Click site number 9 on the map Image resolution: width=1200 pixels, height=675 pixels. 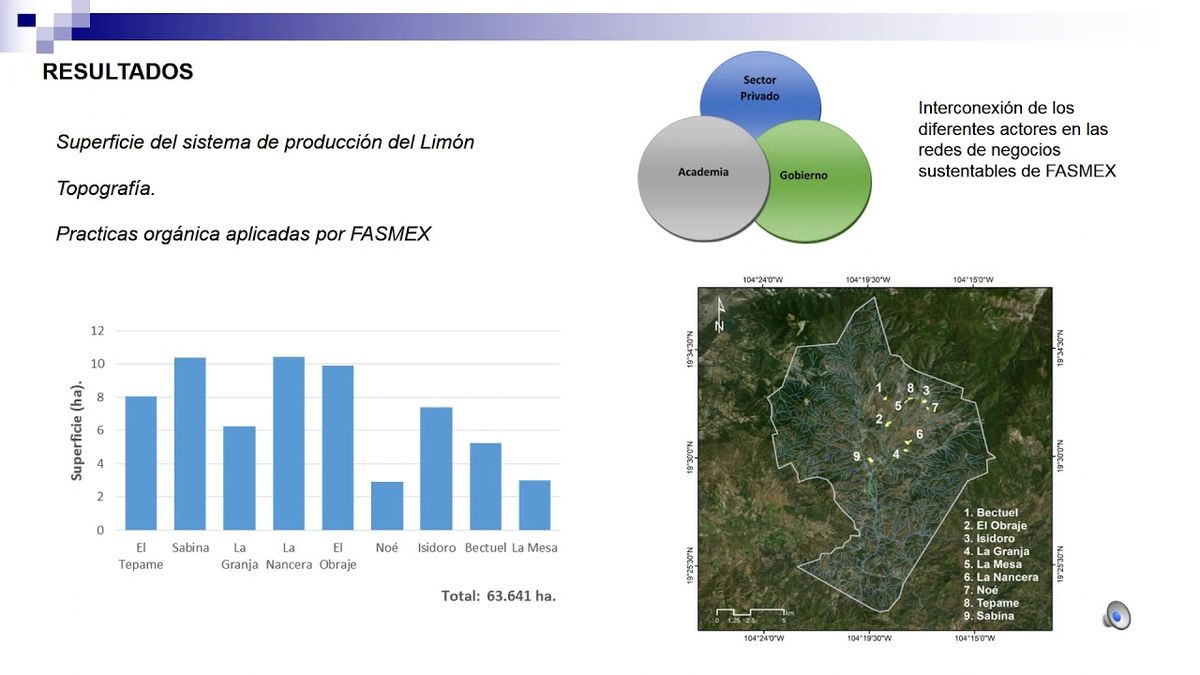tap(857, 456)
